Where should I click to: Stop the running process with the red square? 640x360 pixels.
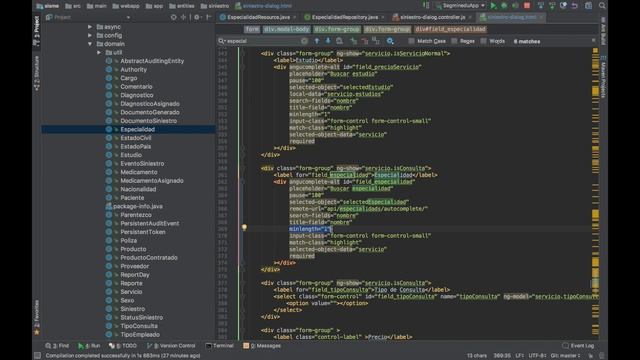(527, 6)
